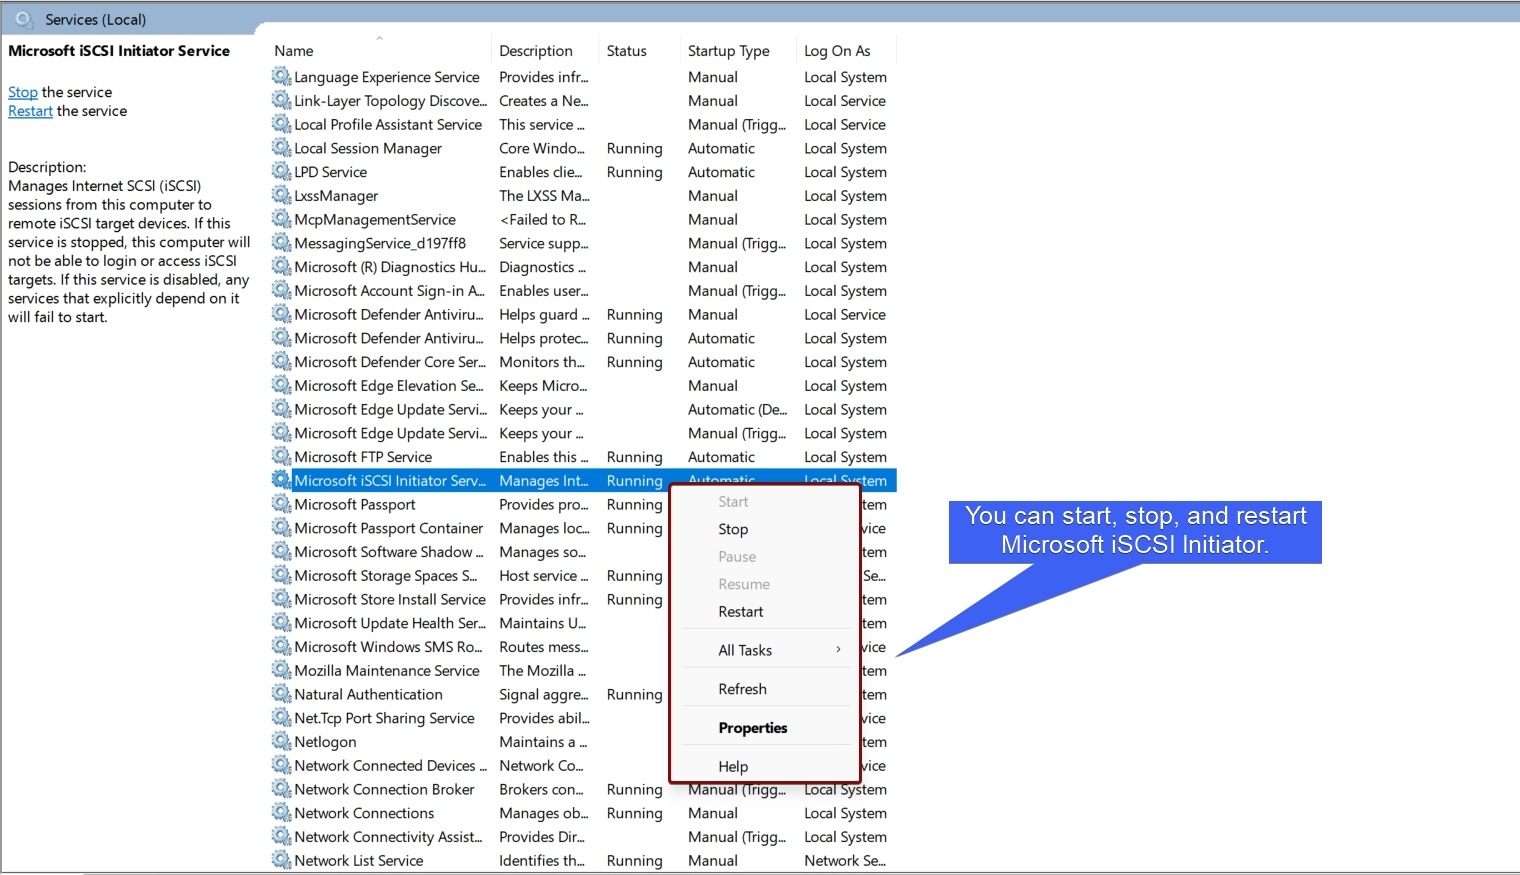The height and width of the screenshot is (875, 1520).
Task: Choose Help in the context menu
Action: (x=733, y=766)
